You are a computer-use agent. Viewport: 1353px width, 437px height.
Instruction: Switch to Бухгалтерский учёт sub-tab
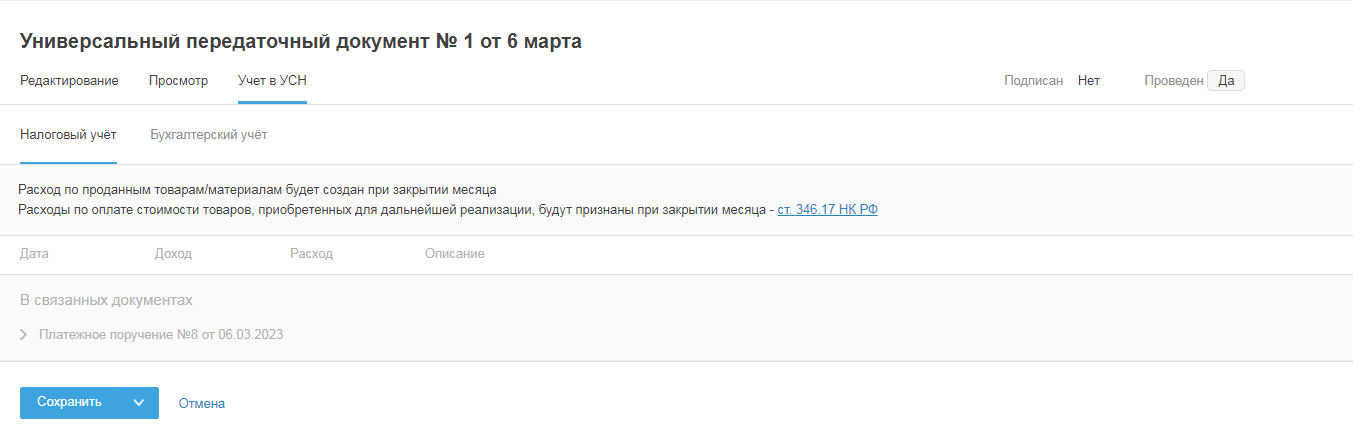coord(208,135)
